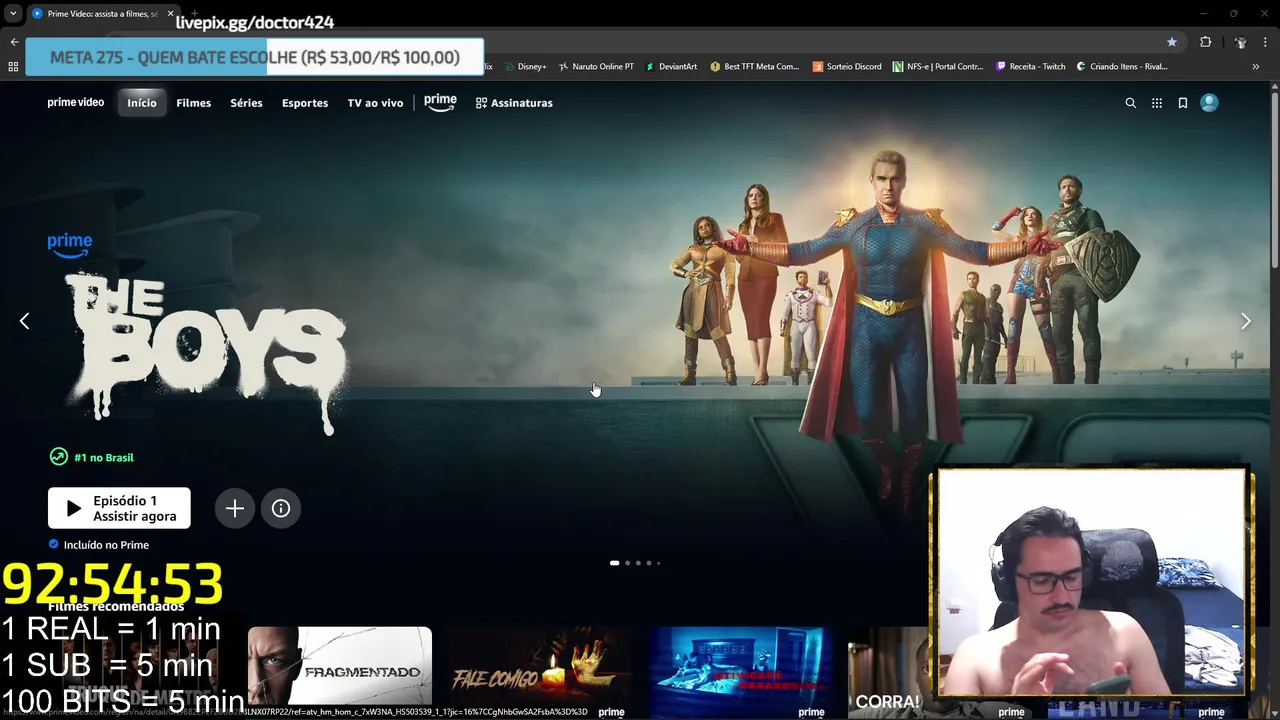Viewport: 1280px width, 720px height.
Task: Open the browser extensions puzzle icon
Action: pos(1205,42)
